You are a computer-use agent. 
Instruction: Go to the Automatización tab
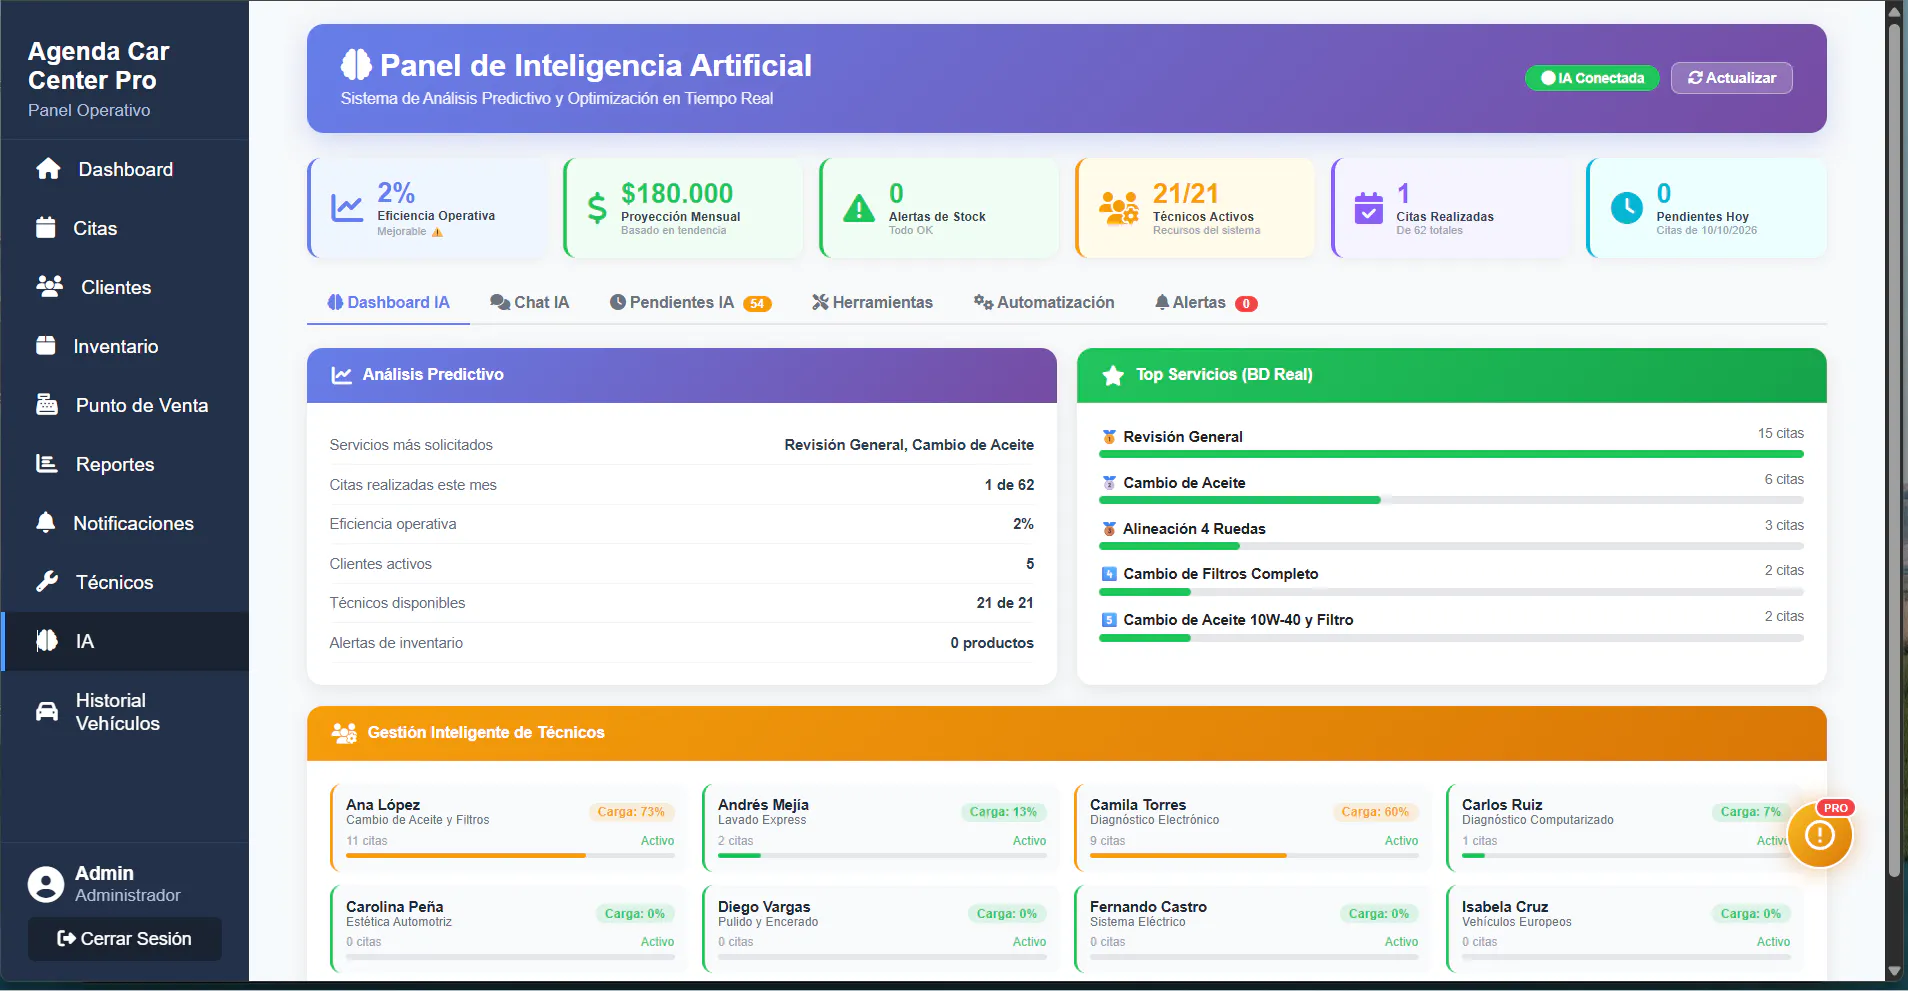pos(1044,302)
